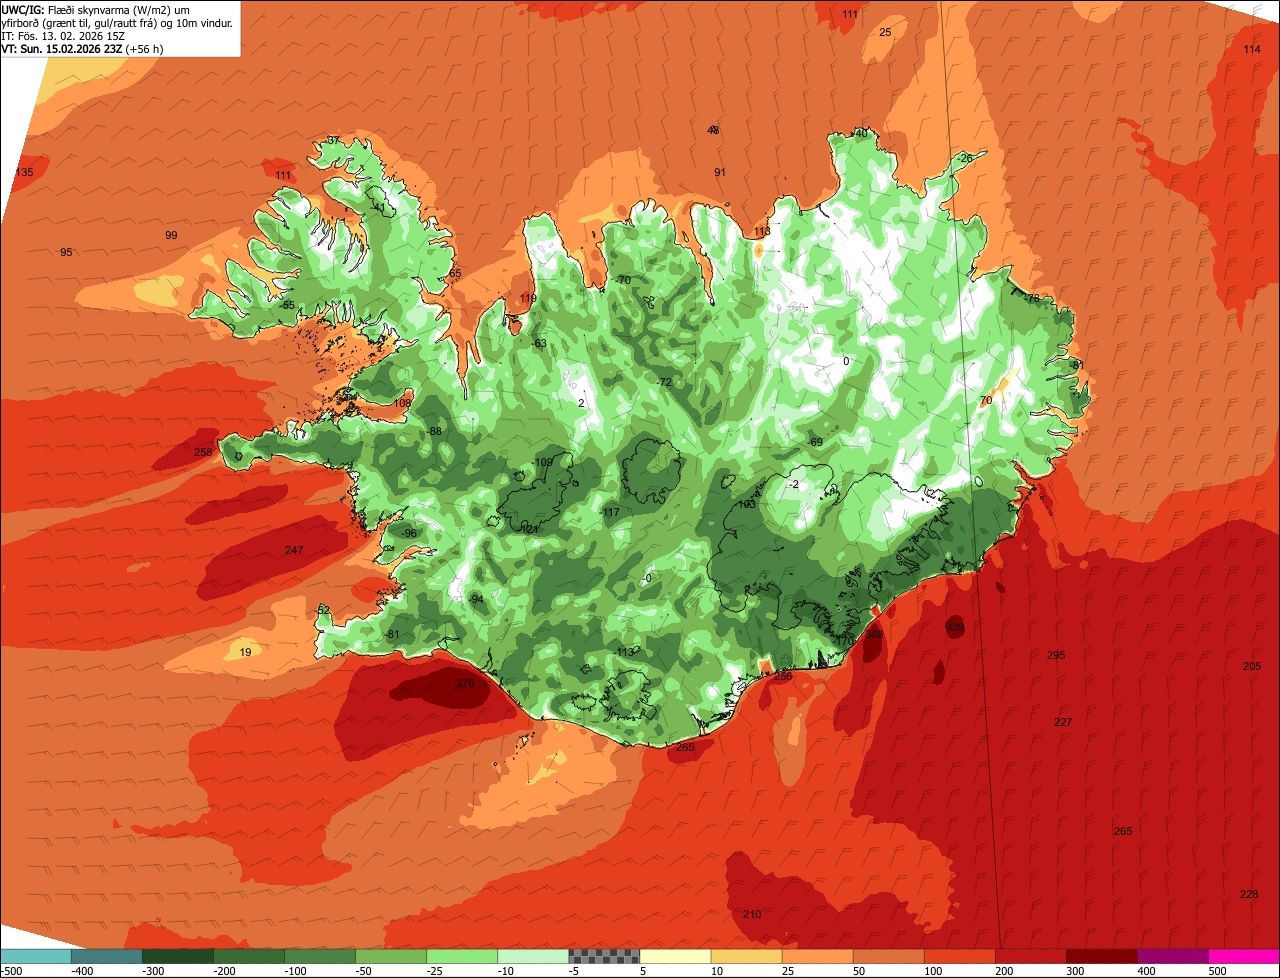Click the value 52 on the southwest peninsula
The width and height of the screenshot is (1280, 978).
[x=323, y=610]
